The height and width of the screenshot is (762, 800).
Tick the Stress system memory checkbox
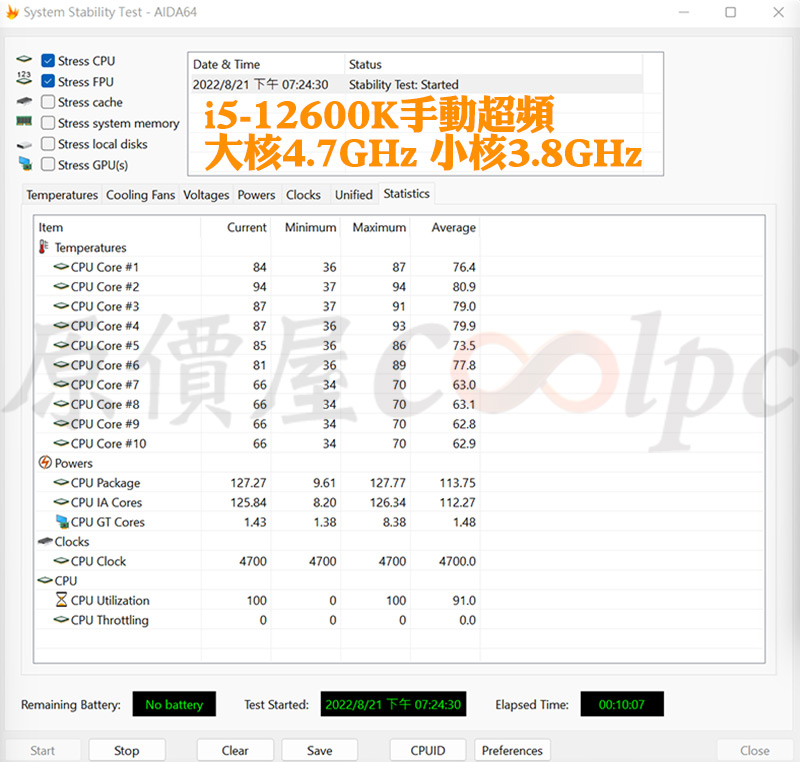click(x=48, y=123)
